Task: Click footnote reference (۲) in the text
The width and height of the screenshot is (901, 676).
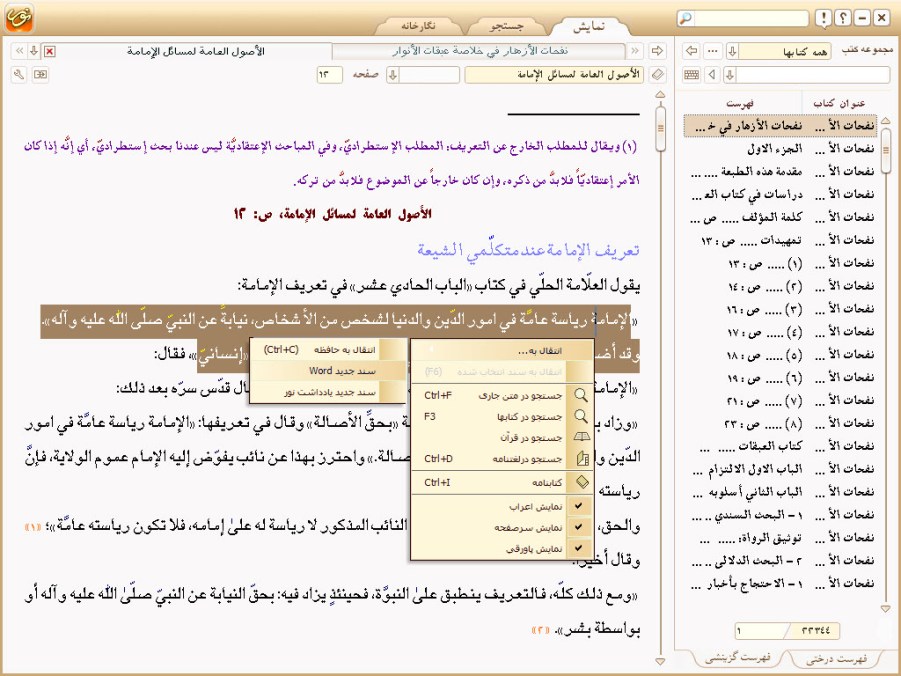Action: coord(541,631)
